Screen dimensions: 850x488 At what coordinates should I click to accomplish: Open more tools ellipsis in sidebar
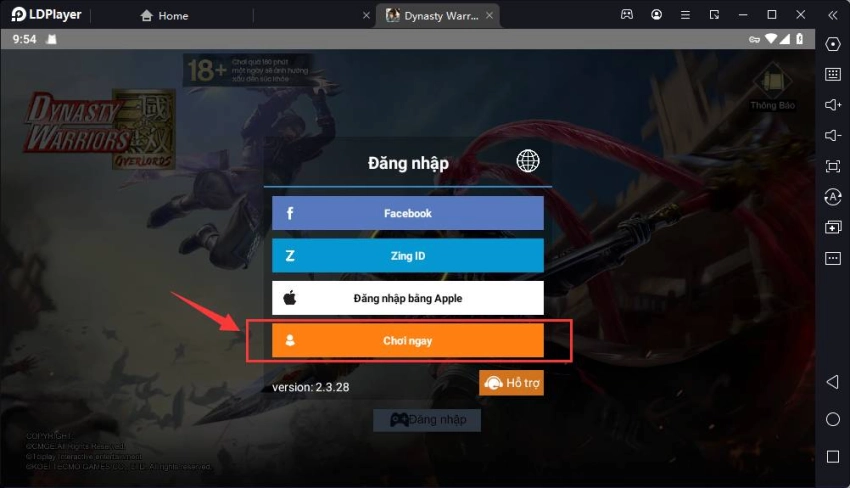833,258
